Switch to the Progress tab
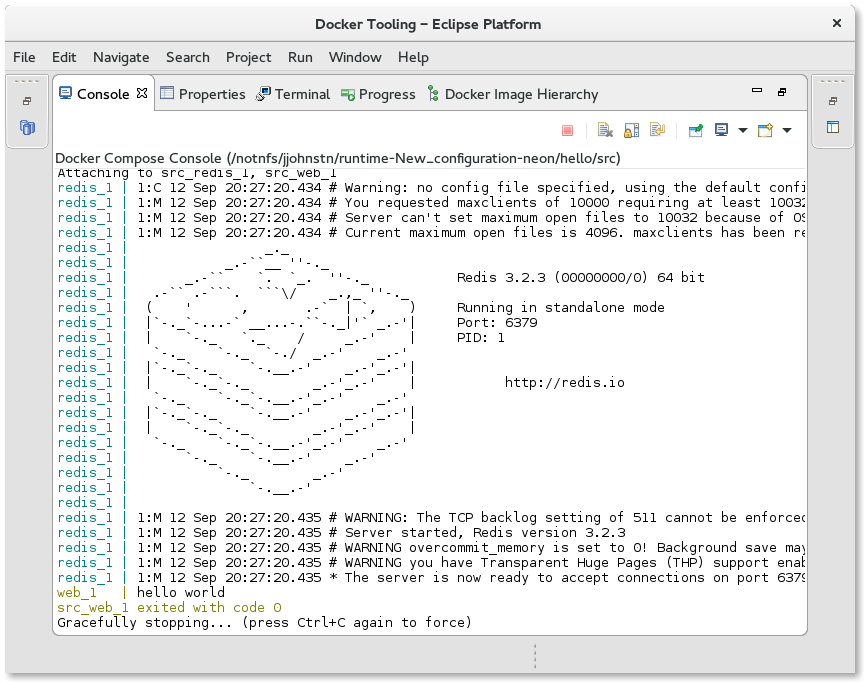Viewport: 864px width, 682px height. click(378, 94)
